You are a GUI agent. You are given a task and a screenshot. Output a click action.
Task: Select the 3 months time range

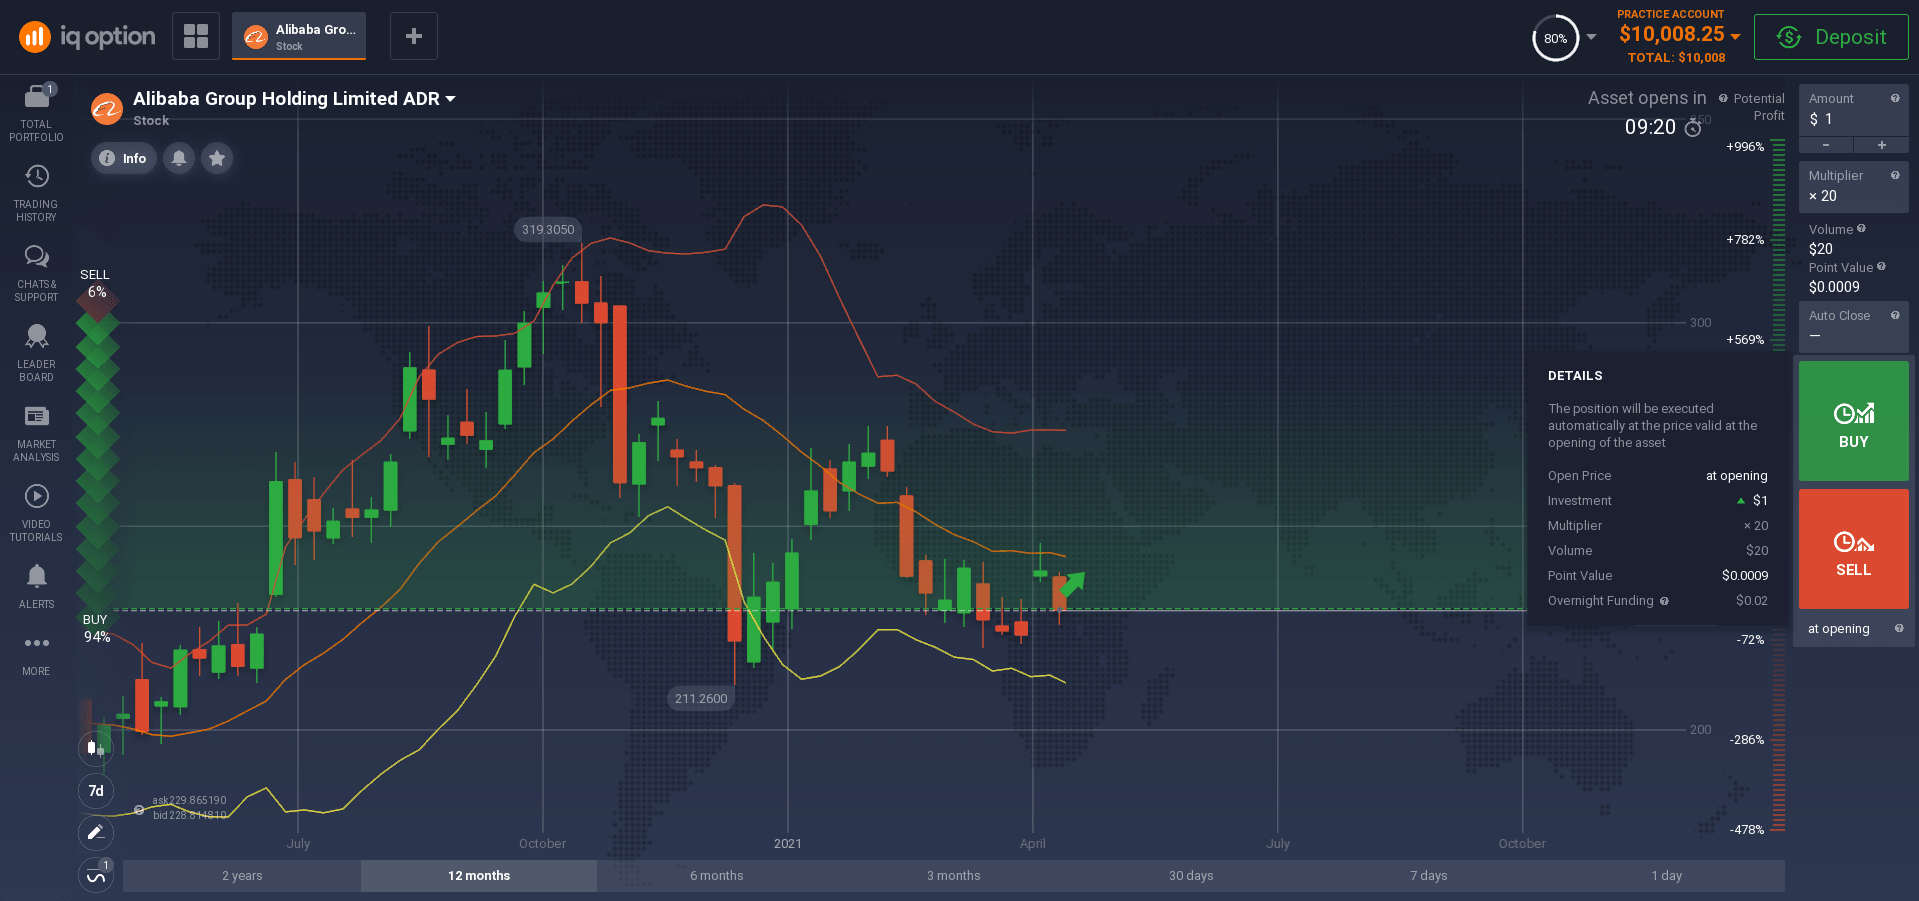coord(953,876)
